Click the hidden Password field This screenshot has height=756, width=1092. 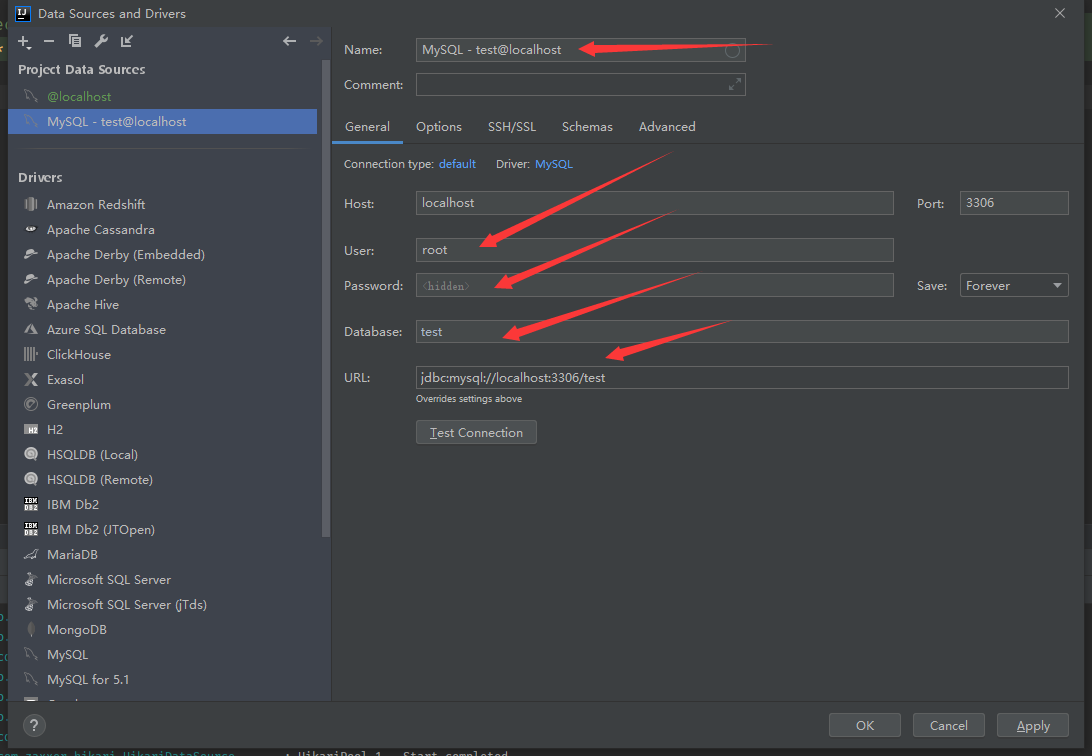point(655,285)
